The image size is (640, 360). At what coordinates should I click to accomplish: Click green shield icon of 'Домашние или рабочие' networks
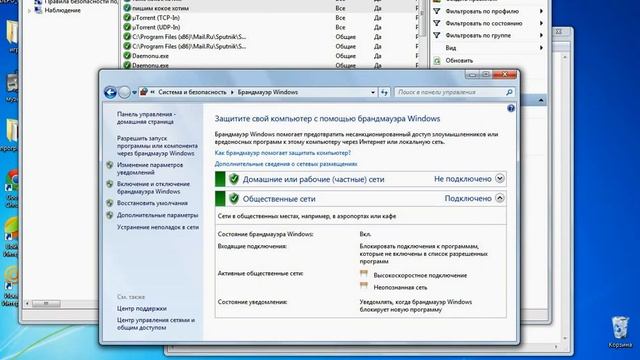click(233, 179)
